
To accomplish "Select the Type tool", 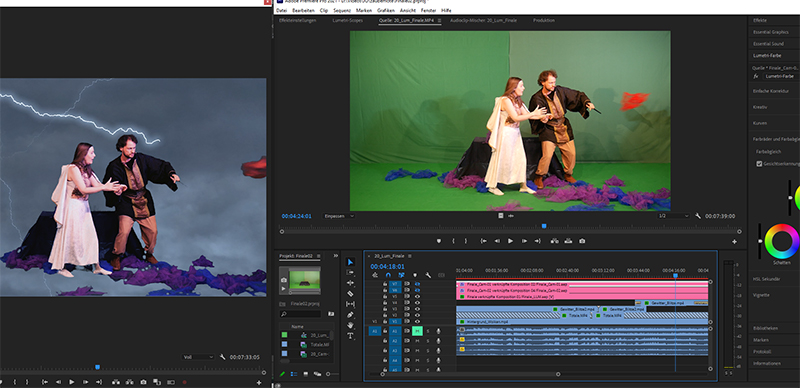I will tap(351, 336).
